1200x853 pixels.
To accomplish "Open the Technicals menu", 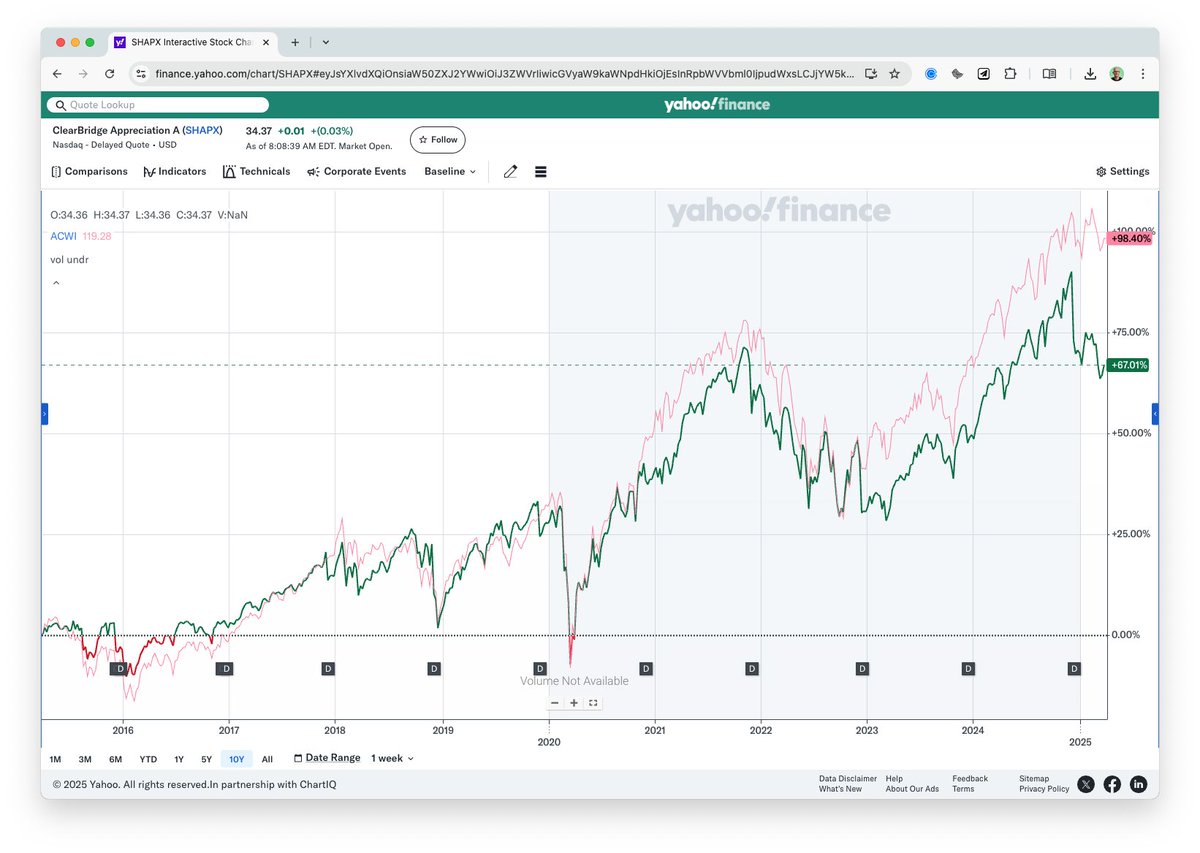I will (256, 172).
